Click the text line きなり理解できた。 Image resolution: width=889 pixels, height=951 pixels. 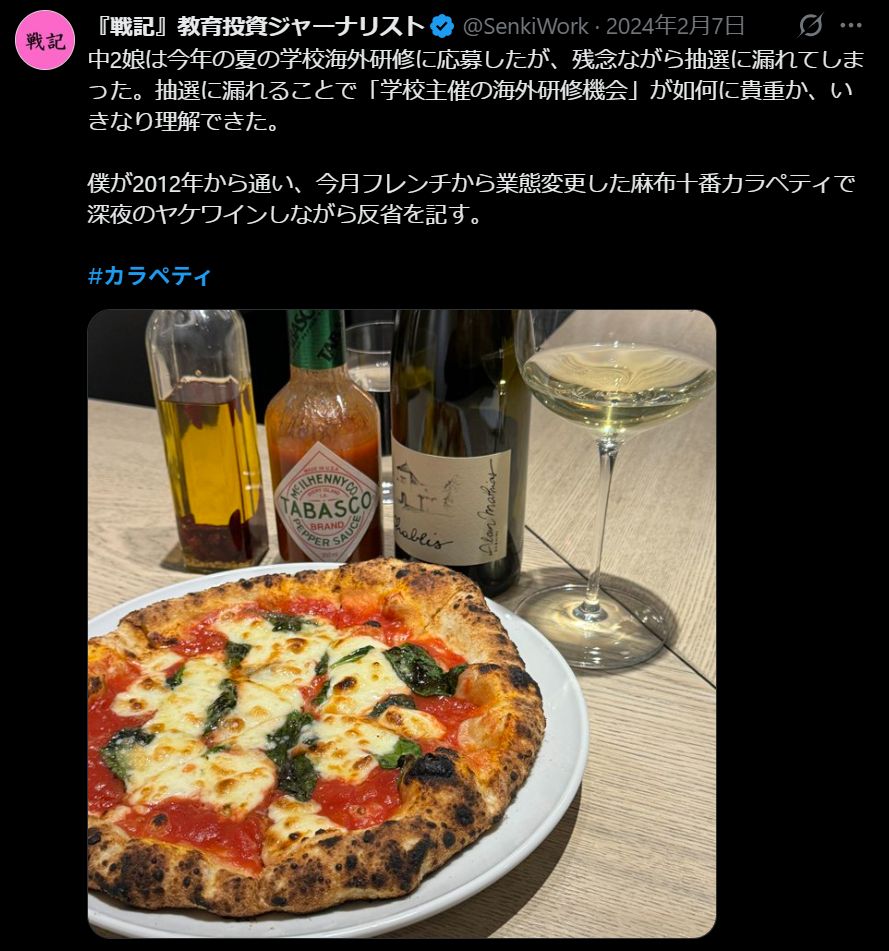(x=184, y=121)
